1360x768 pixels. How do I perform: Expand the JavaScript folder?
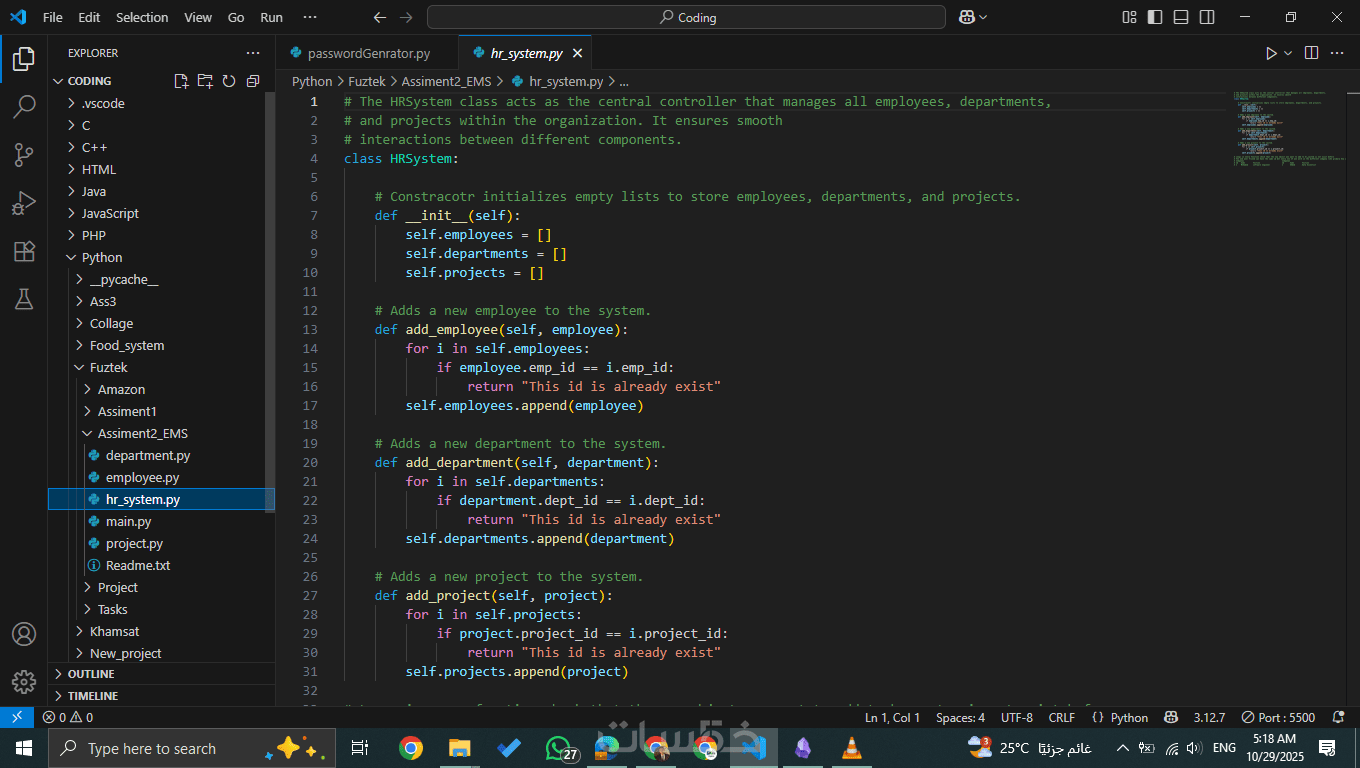pyautogui.click(x=110, y=213)
